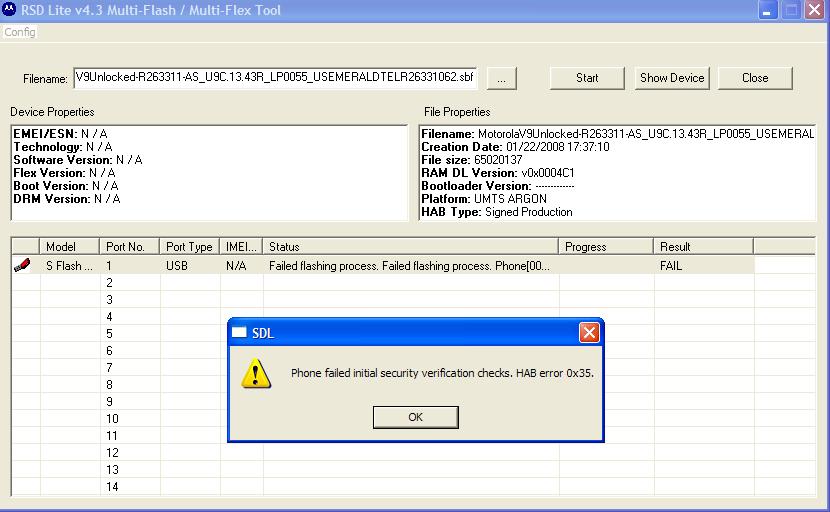Image resolution: width=830 pixels, height=512 pixels.
Task: Click the HAB error 0x35 message text
Action: (443, 373)
